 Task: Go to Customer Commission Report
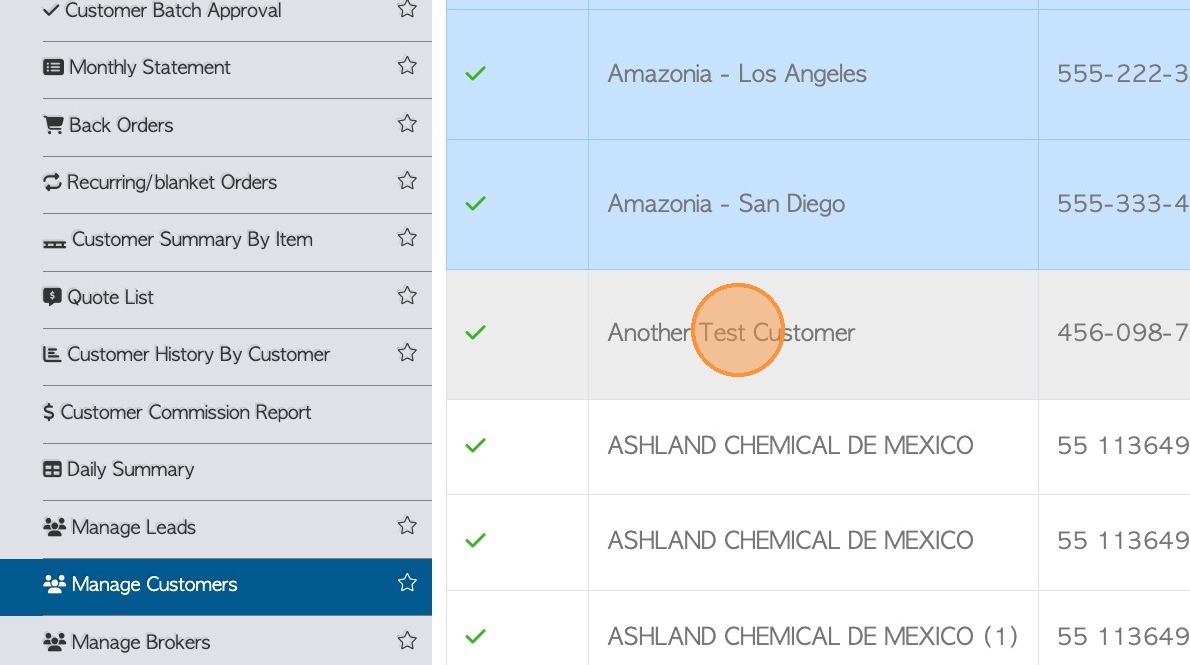[x=186, y=412]
